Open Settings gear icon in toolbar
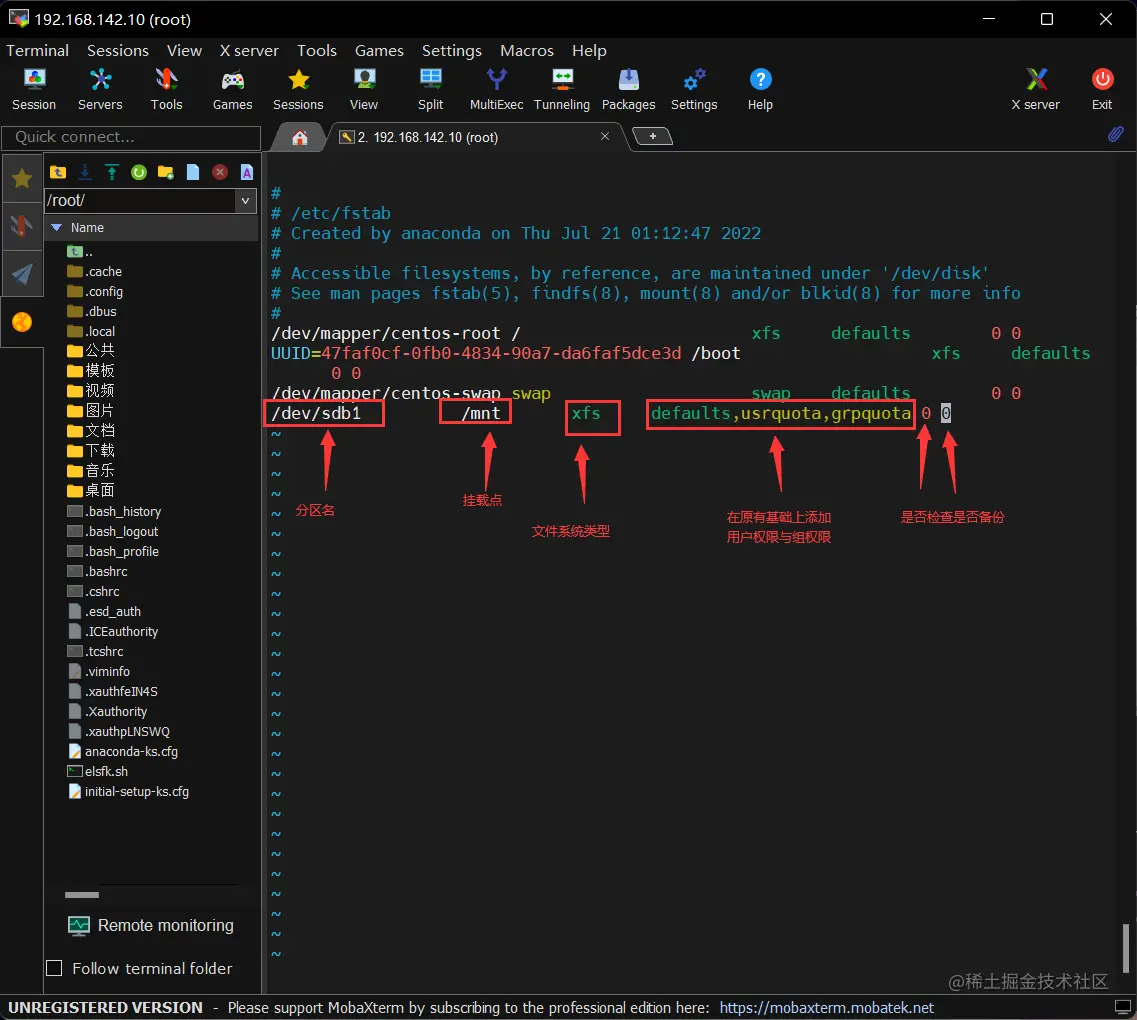The width and height of the screenshot is (1137, 1020). pos(694,89)
